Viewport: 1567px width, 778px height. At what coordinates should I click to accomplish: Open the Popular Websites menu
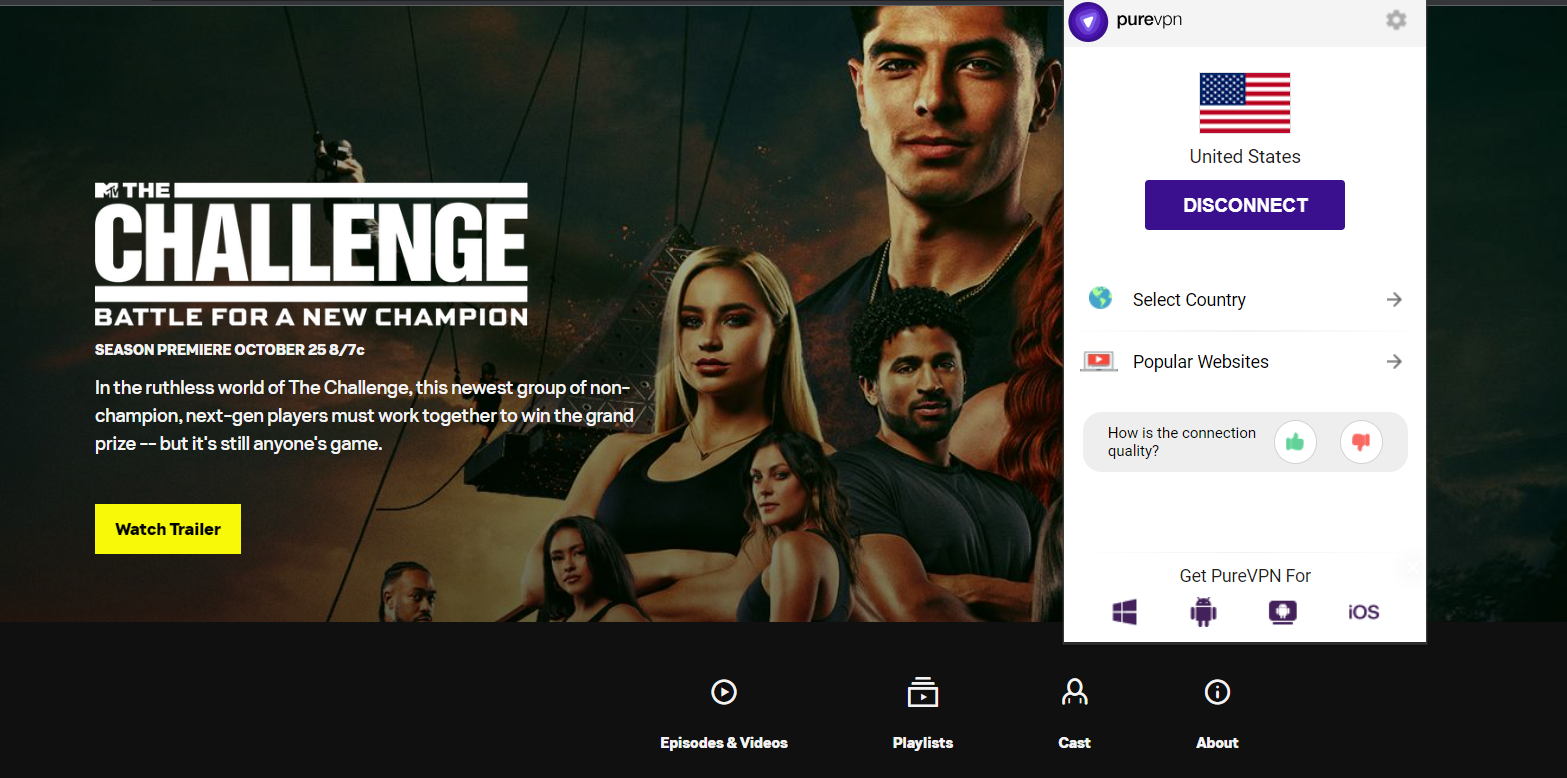click(1245, 361)
